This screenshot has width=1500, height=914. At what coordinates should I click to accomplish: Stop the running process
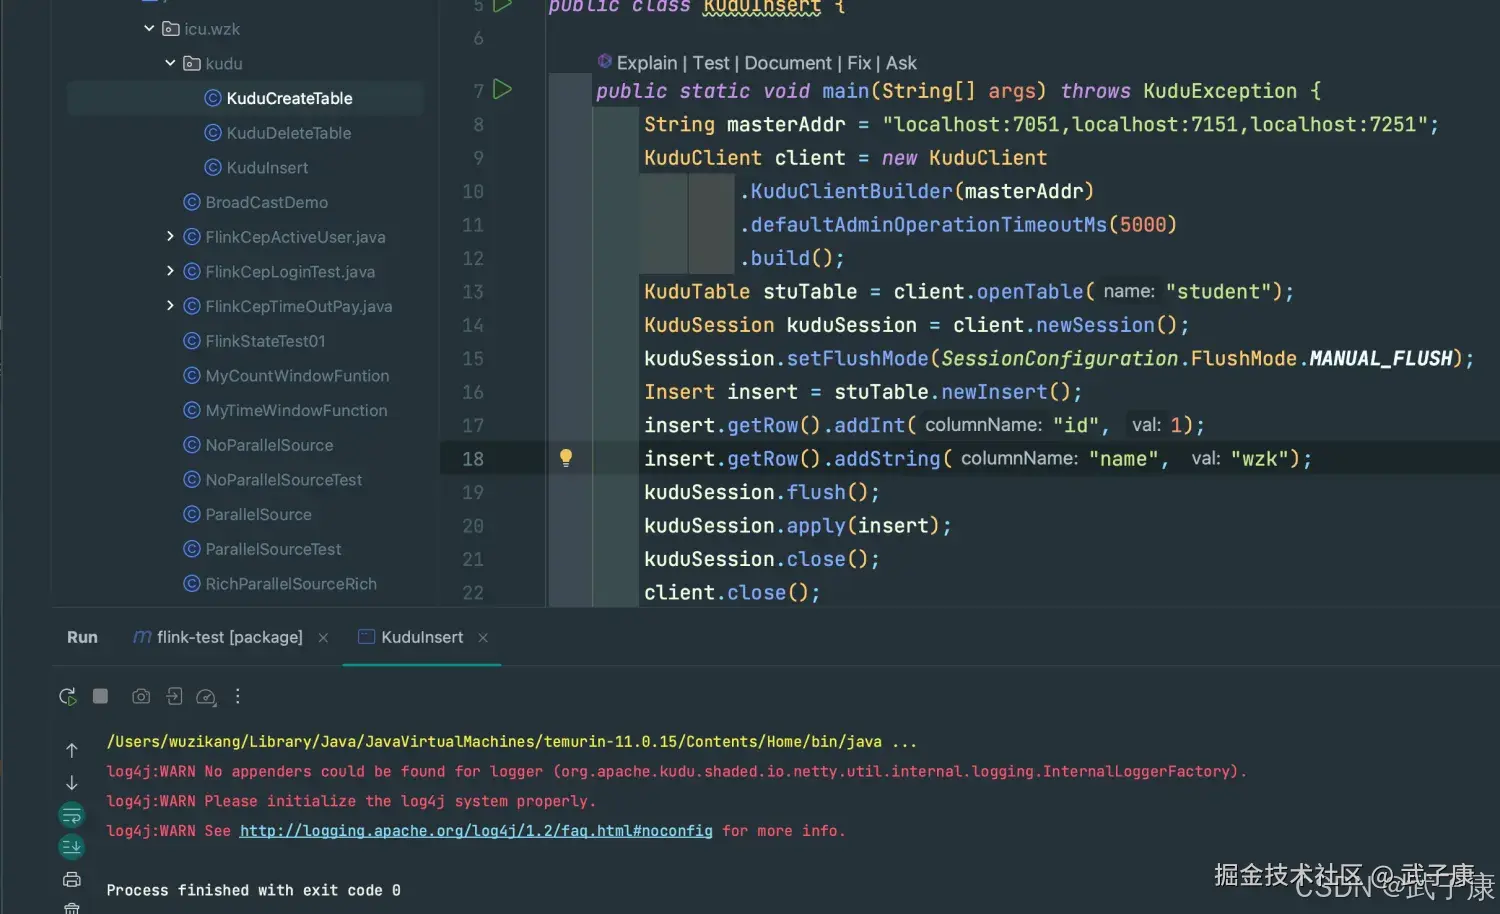click(101, 696)
